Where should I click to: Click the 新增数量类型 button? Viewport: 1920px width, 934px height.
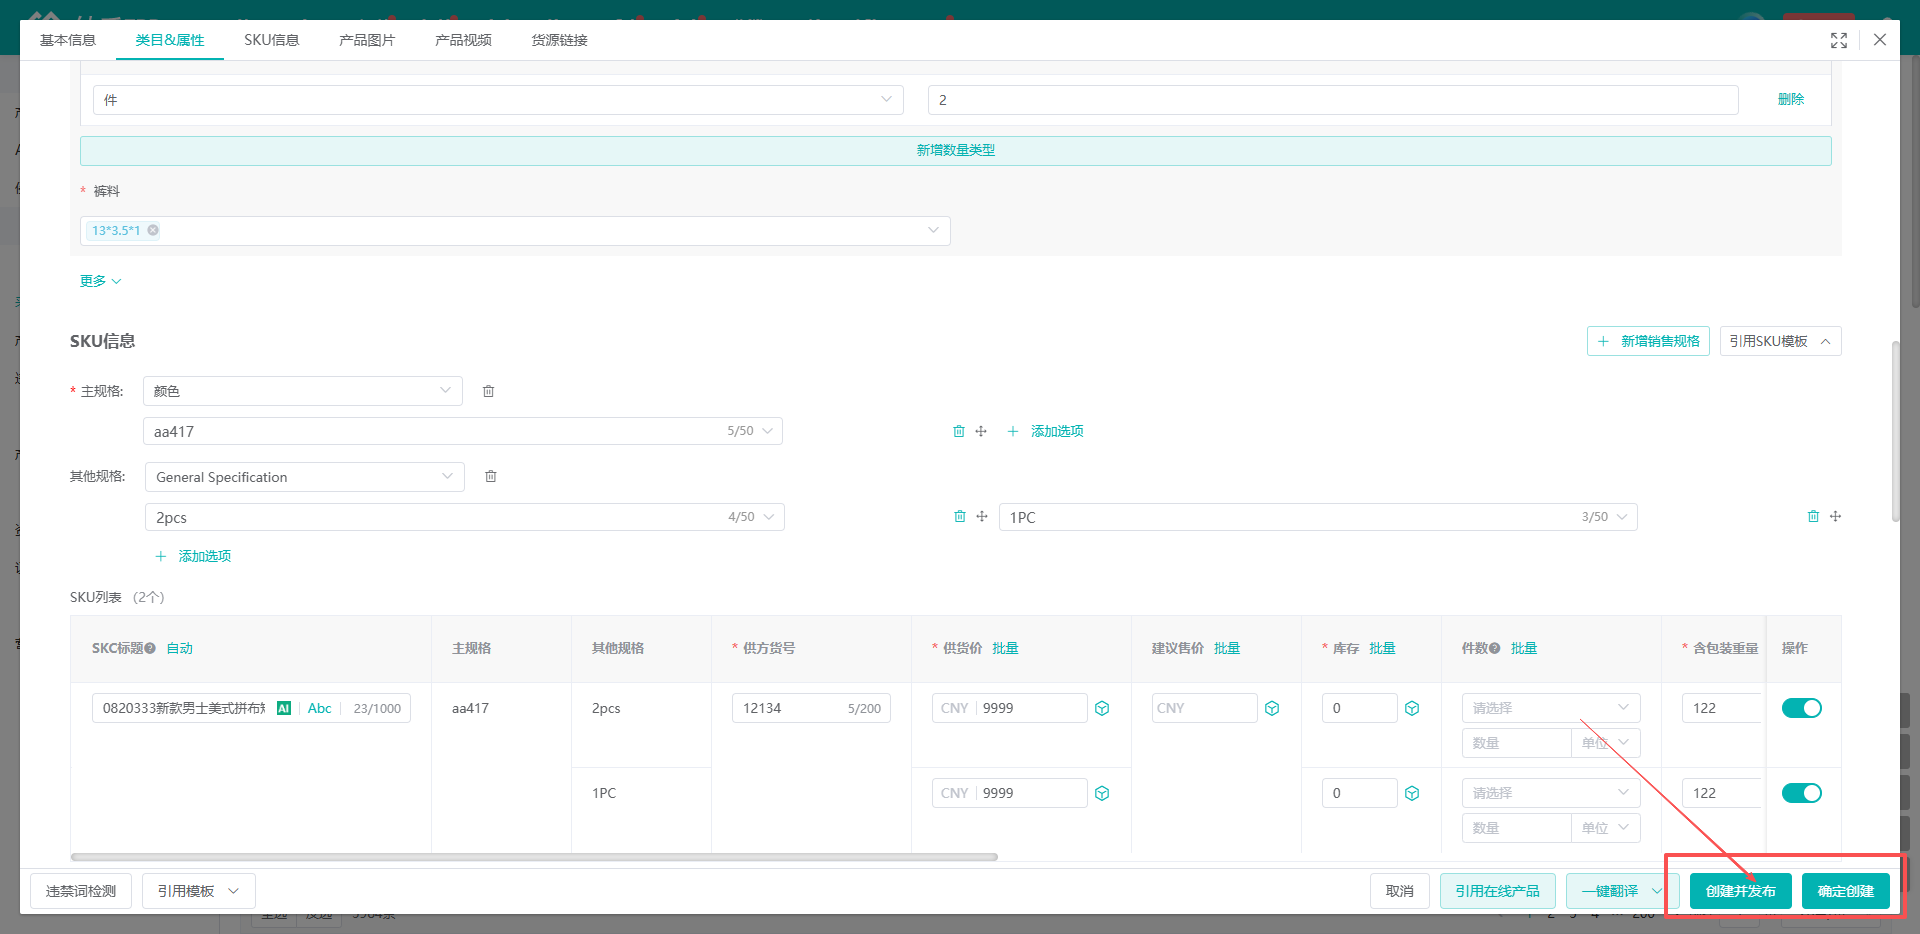956,150
